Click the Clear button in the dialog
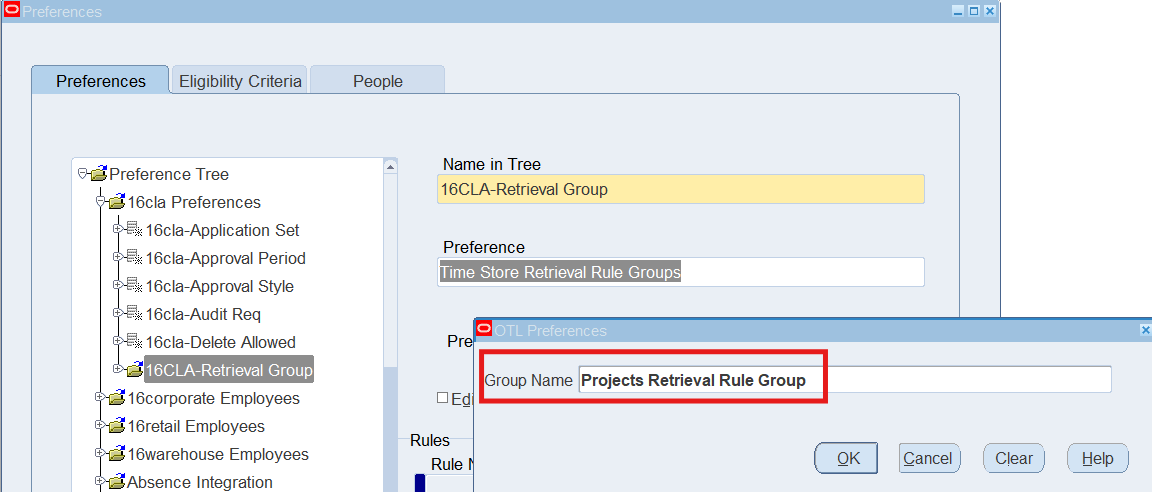The height and width of the screenshot is (492, 1152). pyautogui.click(x=1013, y=458)
